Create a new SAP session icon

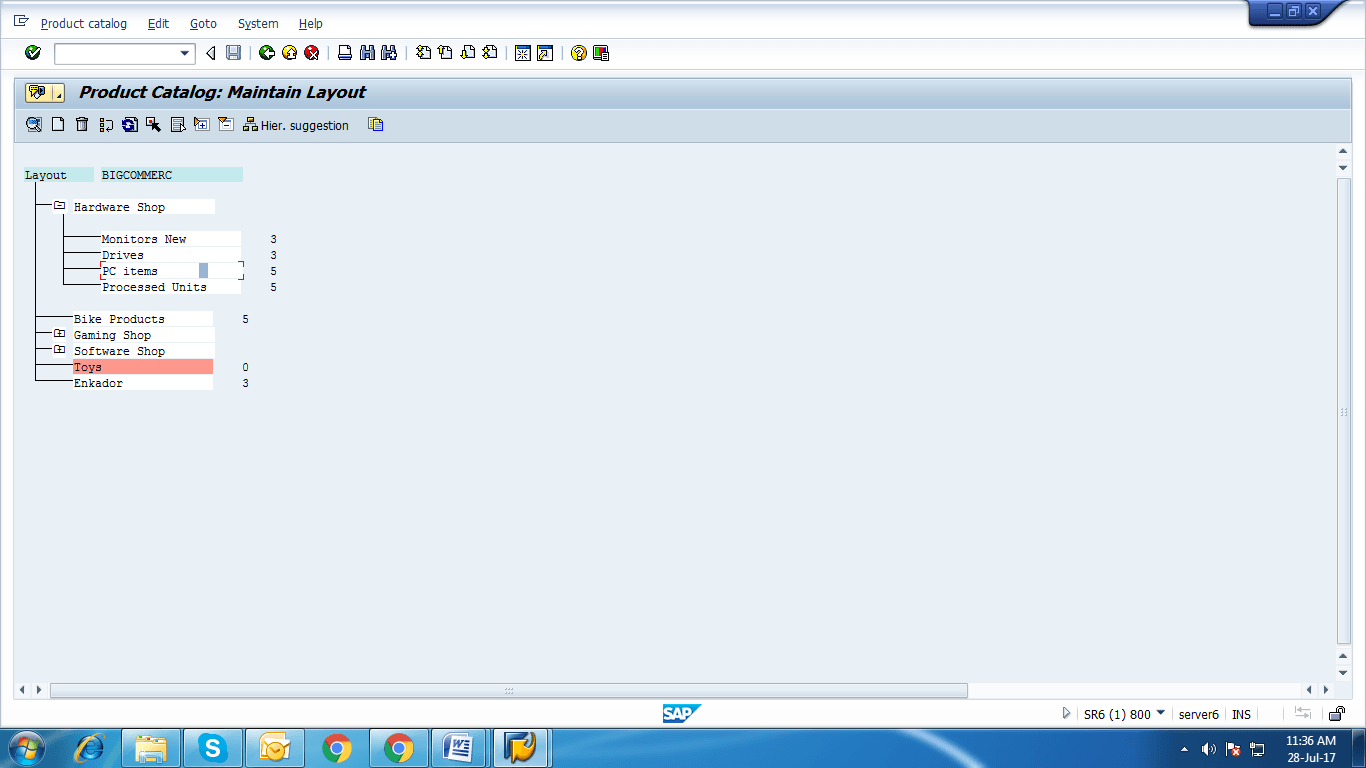click(522, 53)
